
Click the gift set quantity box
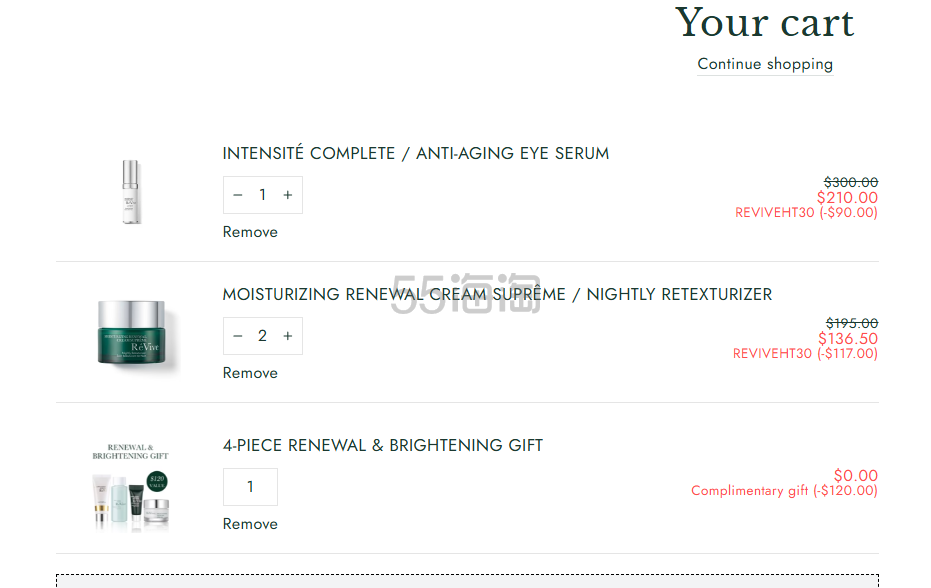click(250, 487)
